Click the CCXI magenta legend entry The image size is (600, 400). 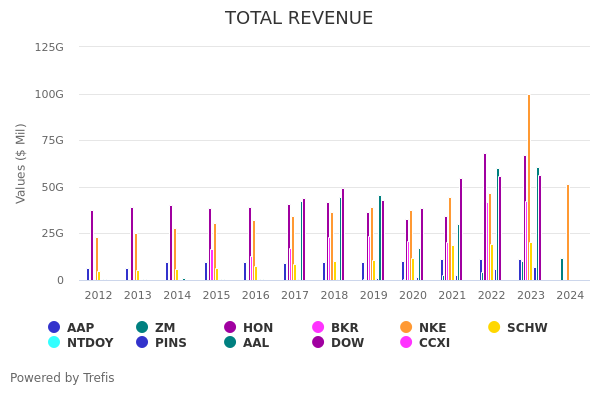406,343
